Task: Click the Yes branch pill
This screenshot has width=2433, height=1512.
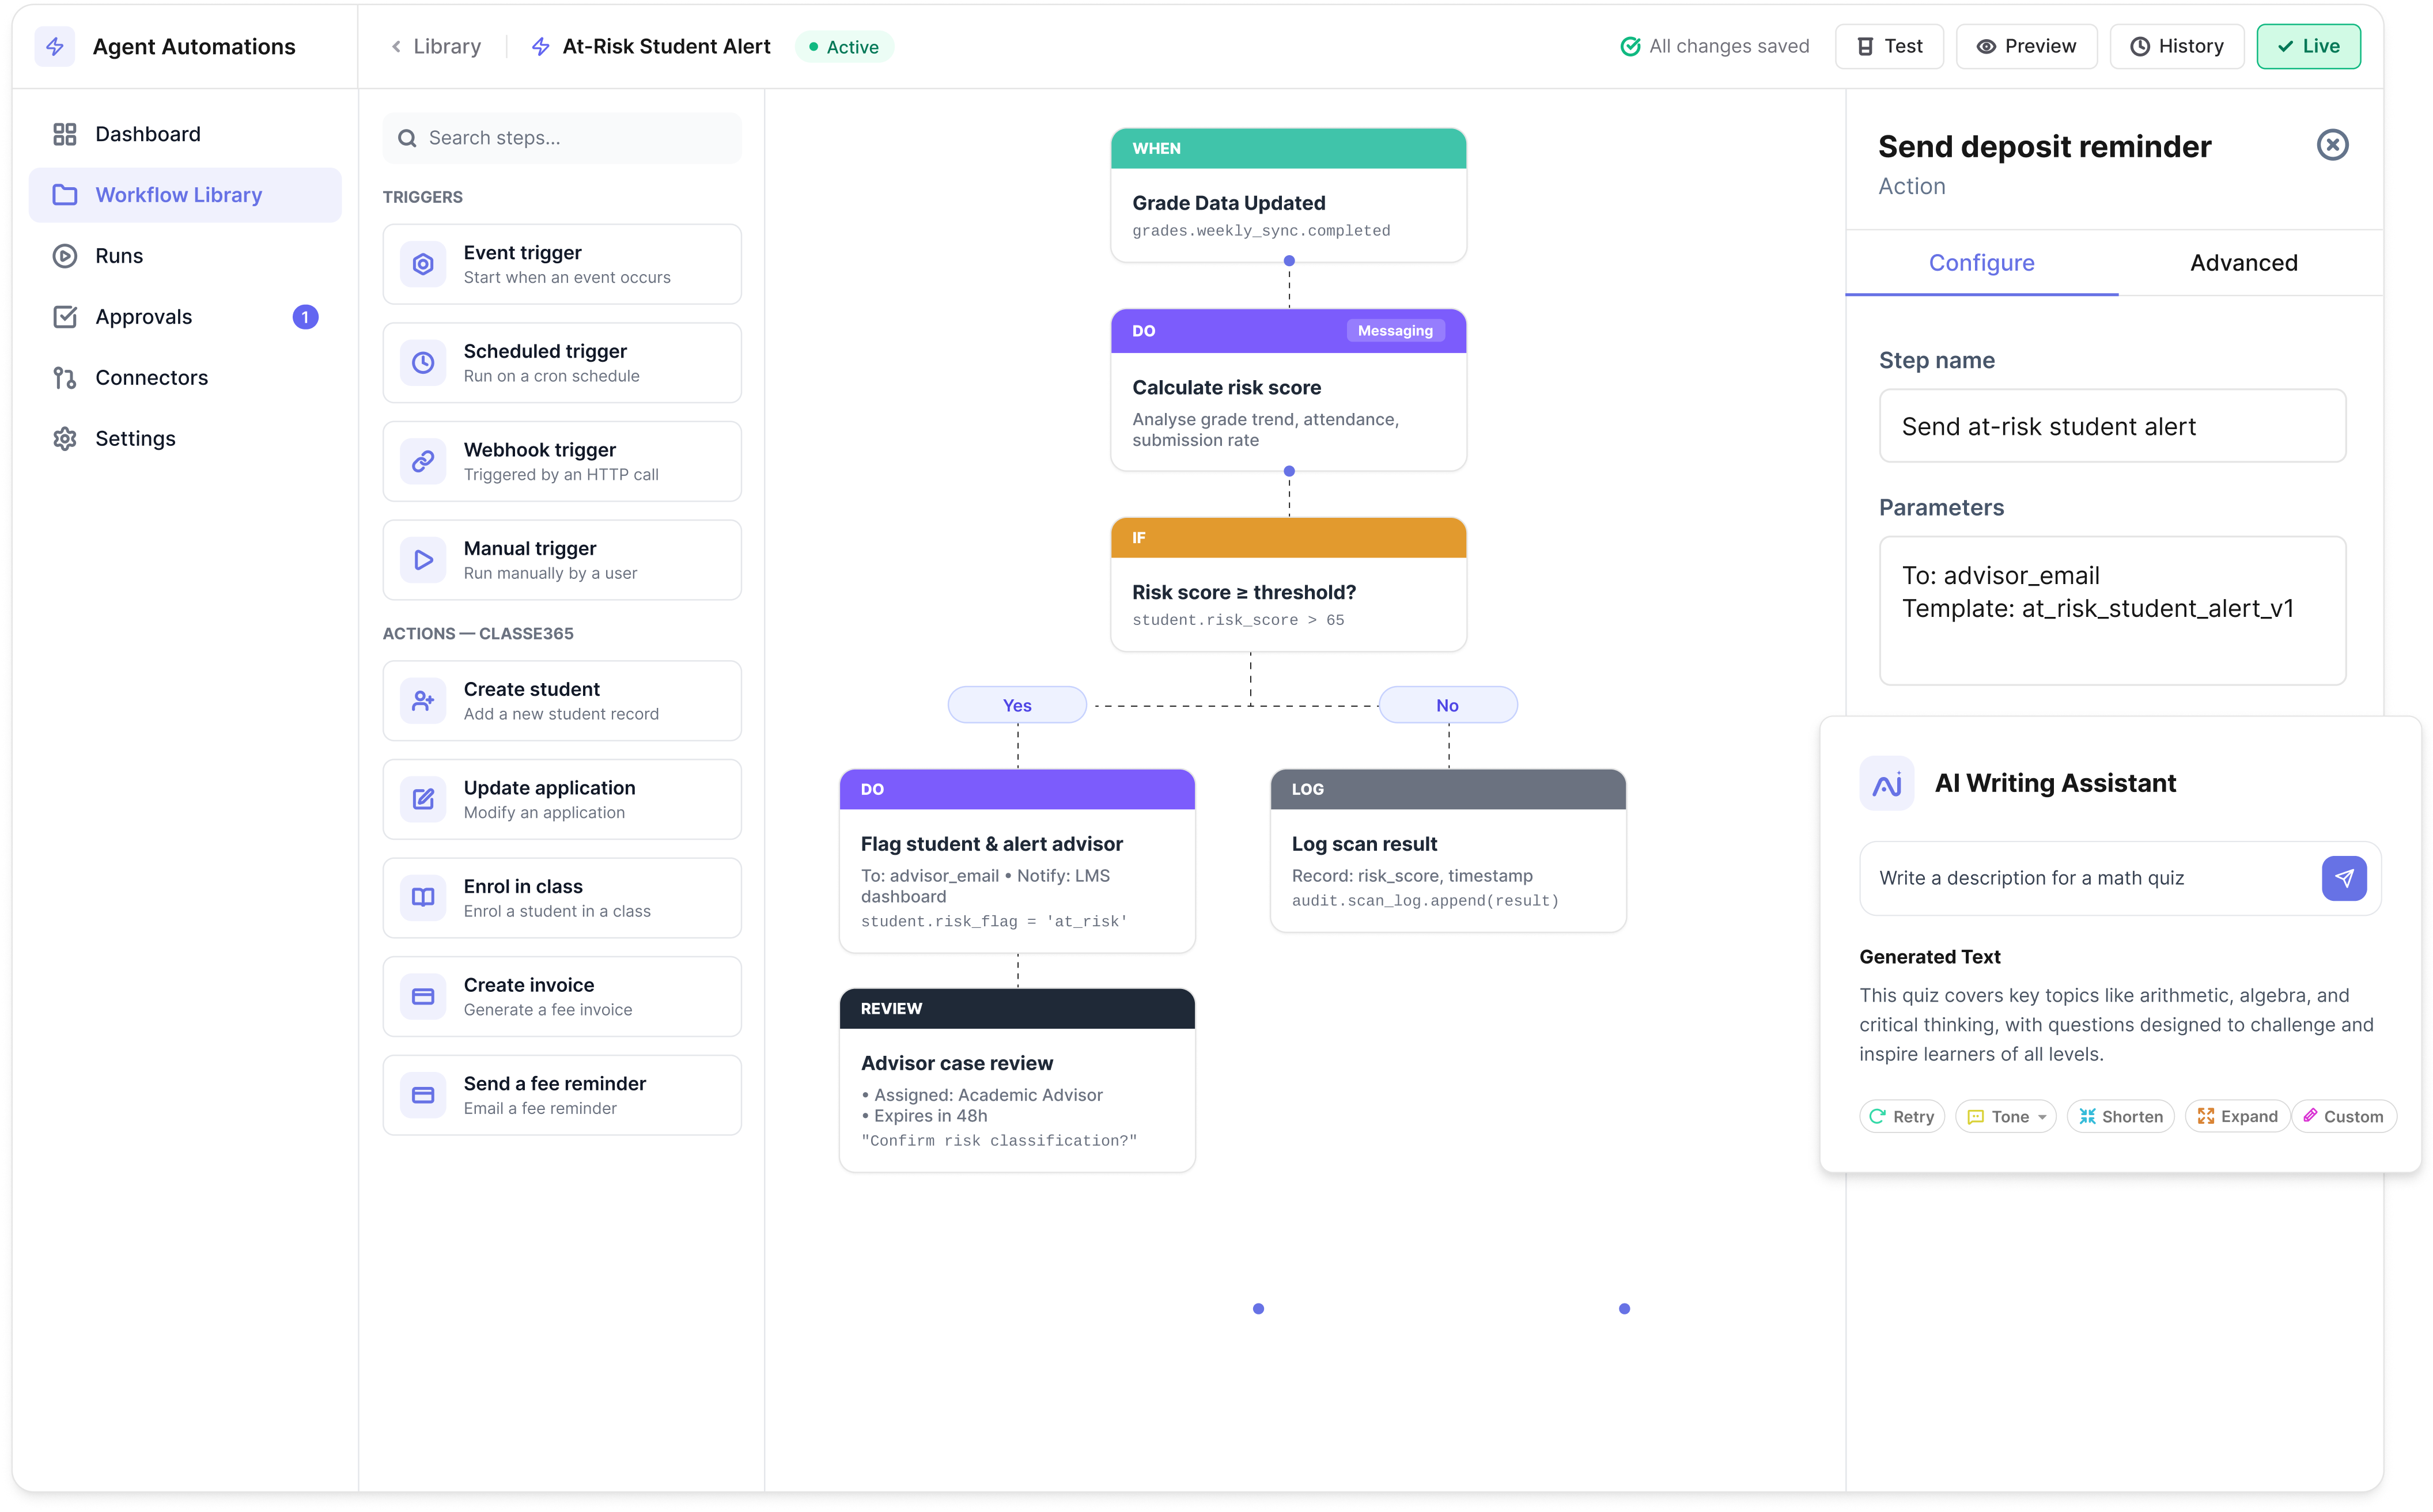Action: (1017, 705)
